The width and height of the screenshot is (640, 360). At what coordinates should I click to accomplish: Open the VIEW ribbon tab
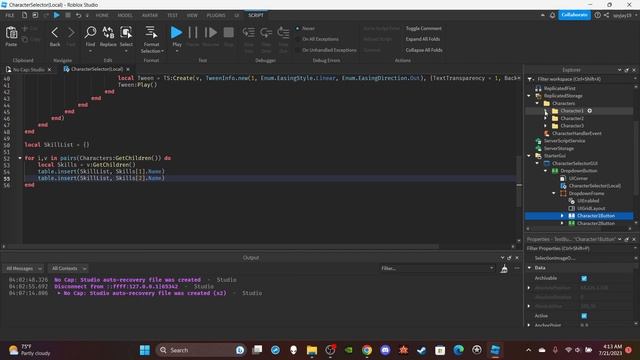click(x=192, y=15)
